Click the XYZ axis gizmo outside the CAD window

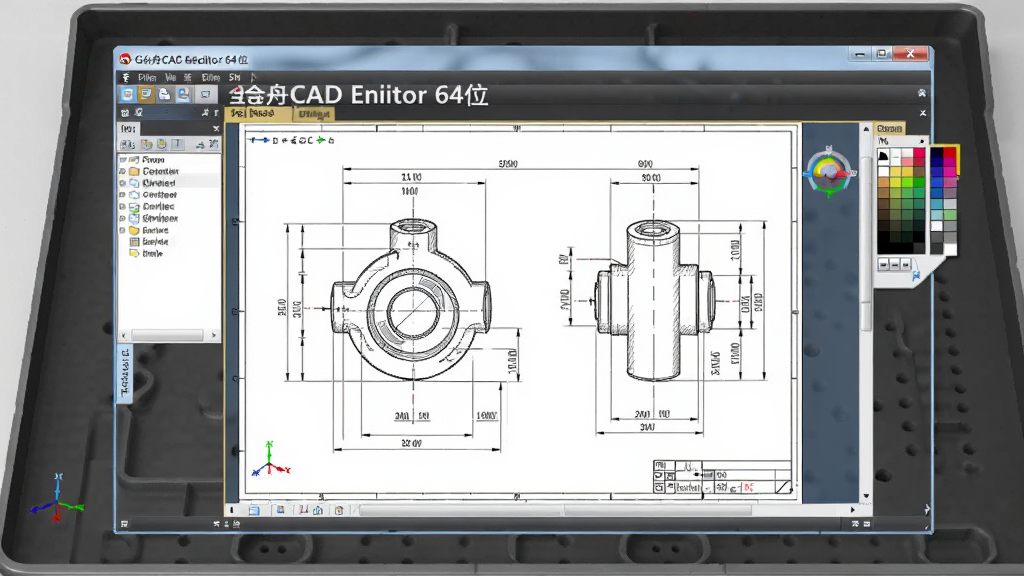(57, 498)
